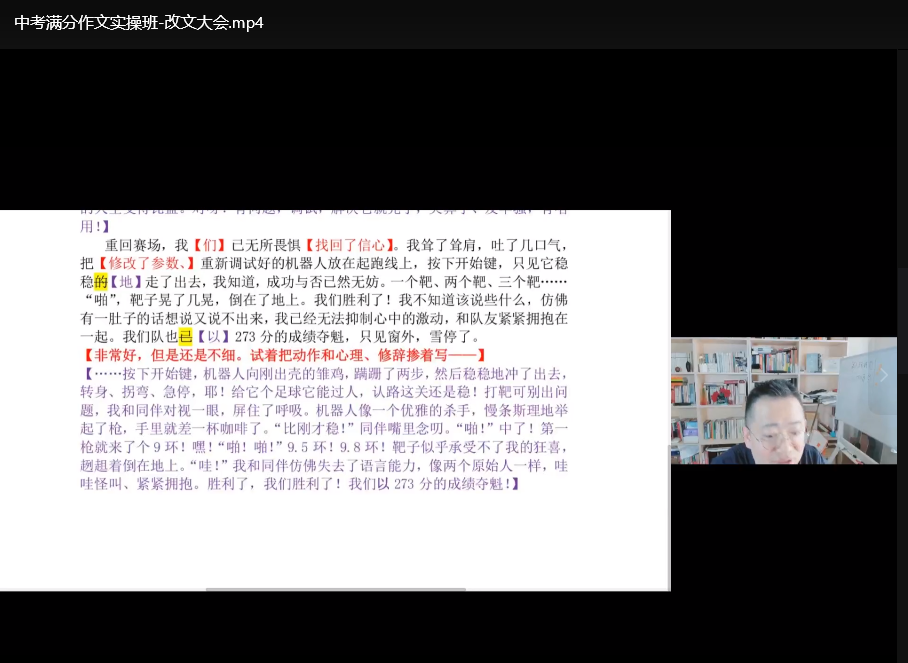Click the purple line starting 起了枪，手里就差
Screen dimensions: 908x663
pos(324,428)
